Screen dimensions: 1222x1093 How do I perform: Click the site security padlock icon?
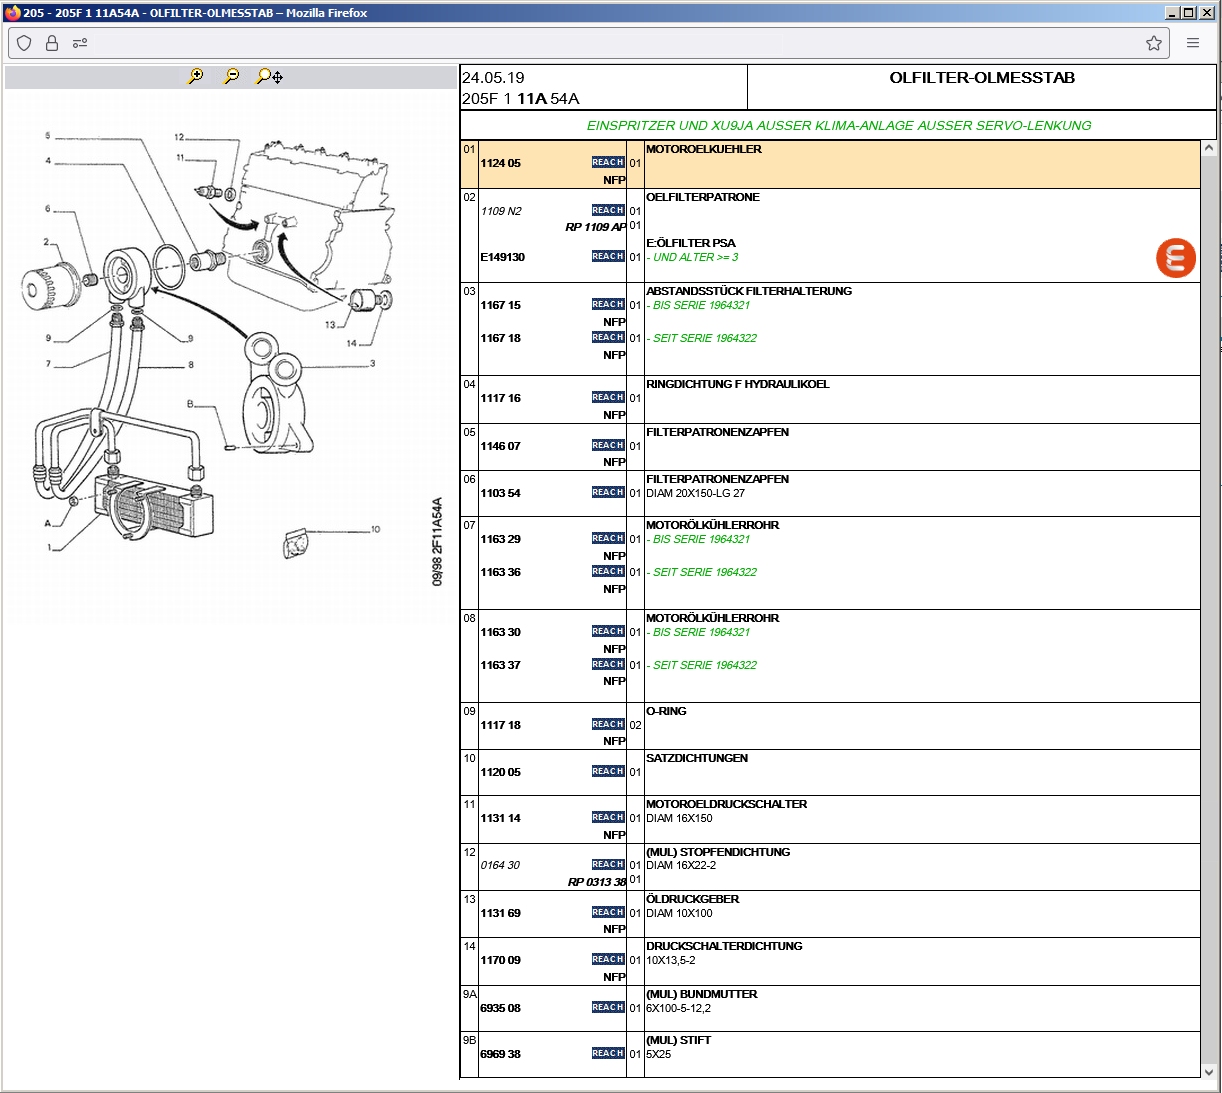[52, 43]
